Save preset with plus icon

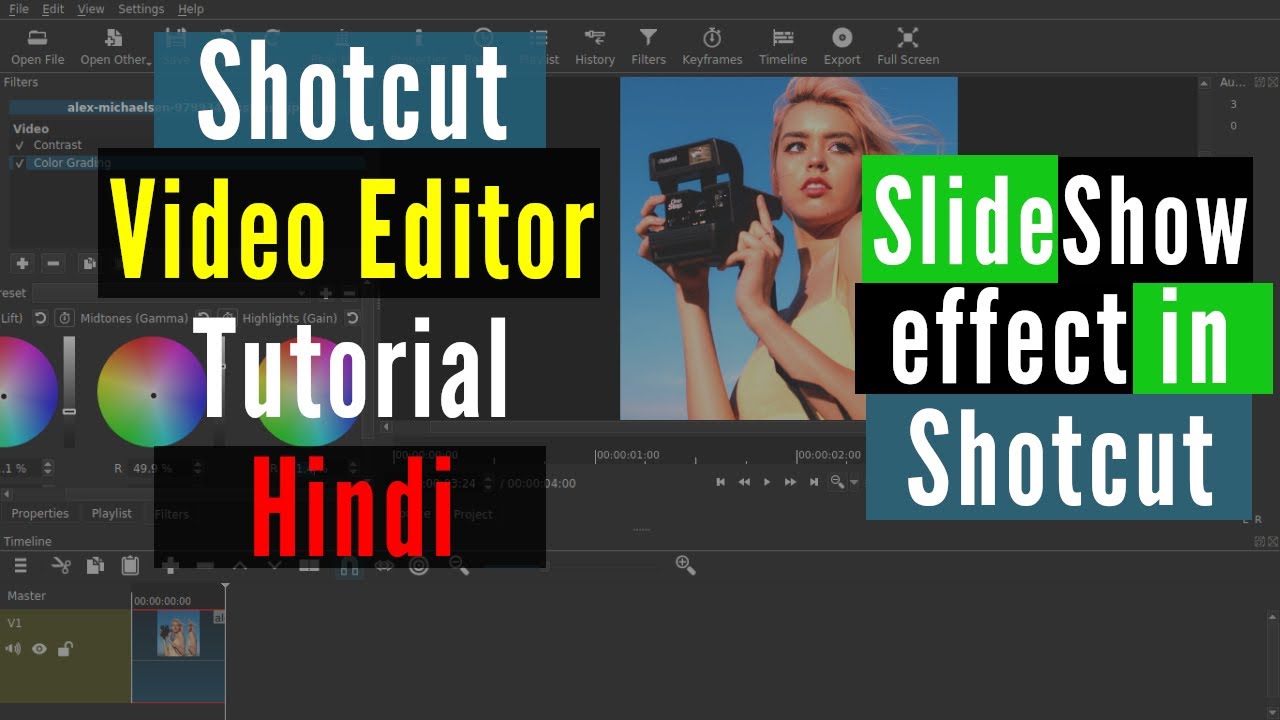325,294
